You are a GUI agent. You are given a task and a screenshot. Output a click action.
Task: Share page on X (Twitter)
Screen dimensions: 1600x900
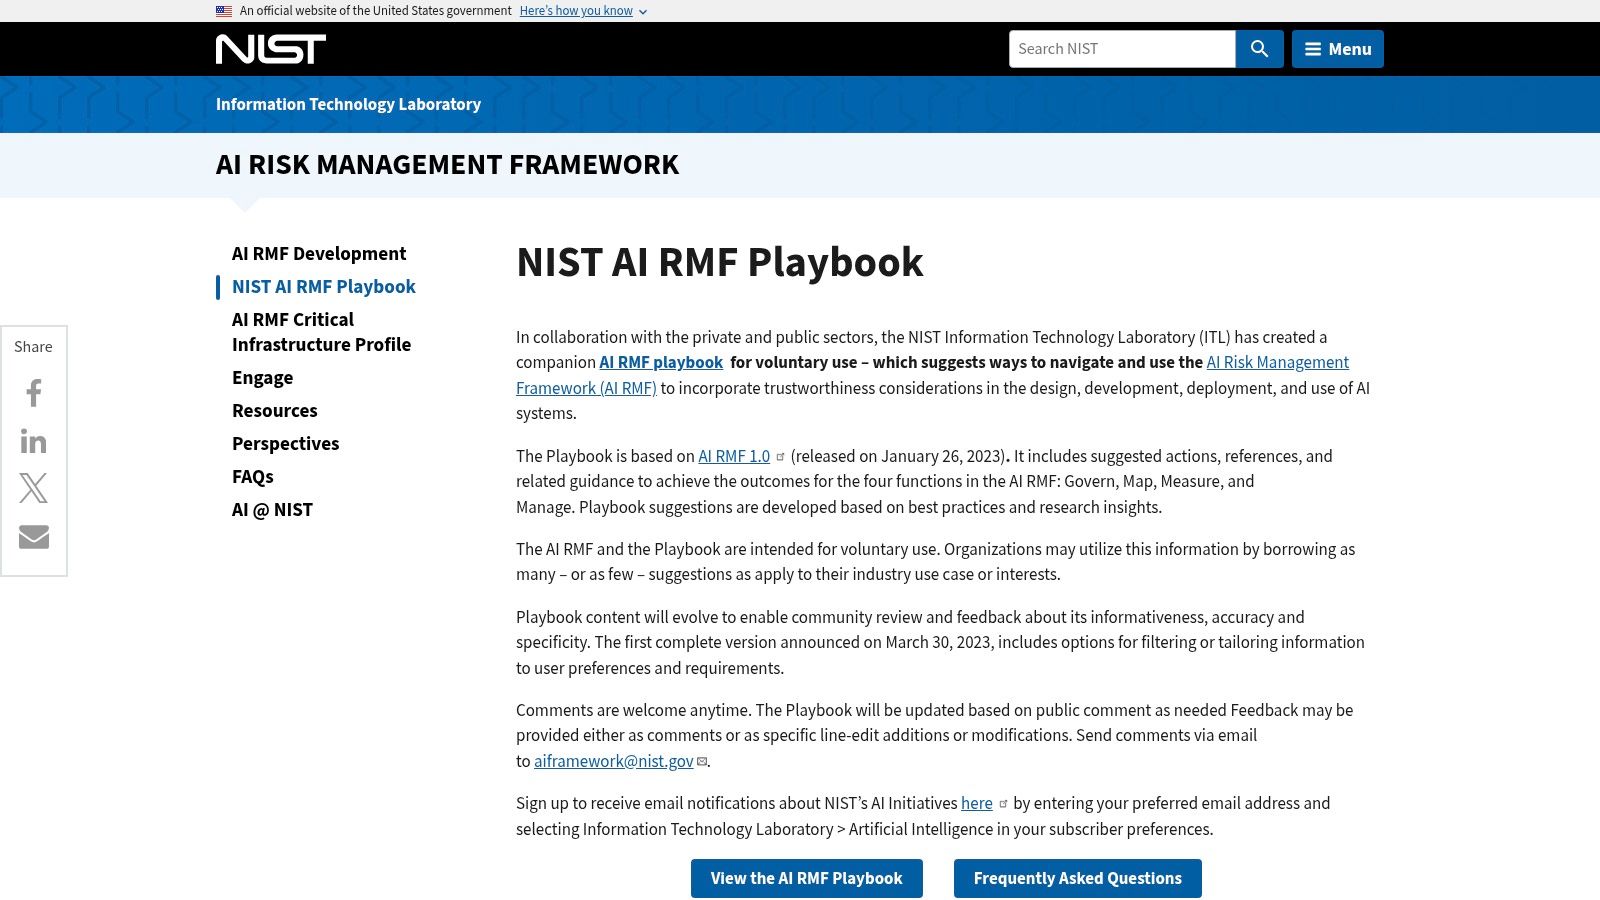coord(34,488)
